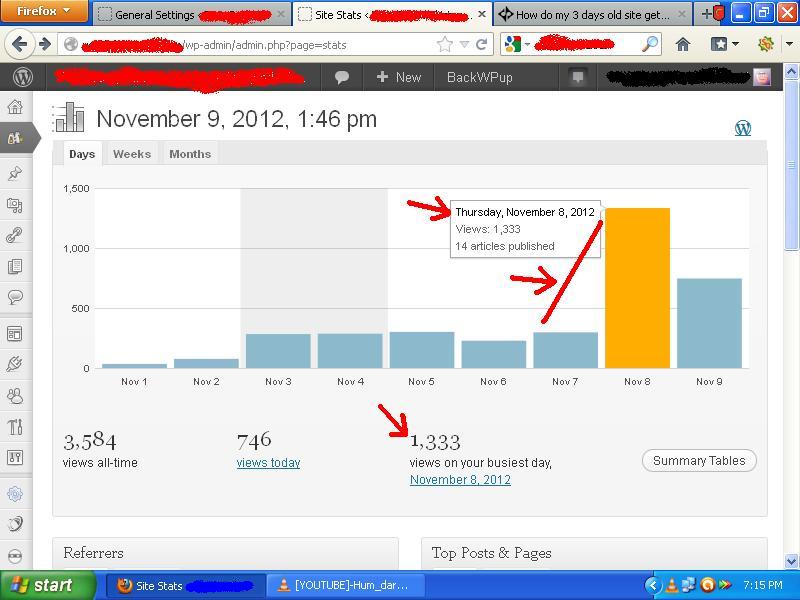
Task: Open the Comments speech bubble sidebar icon
Action: (x=15, y=297)
